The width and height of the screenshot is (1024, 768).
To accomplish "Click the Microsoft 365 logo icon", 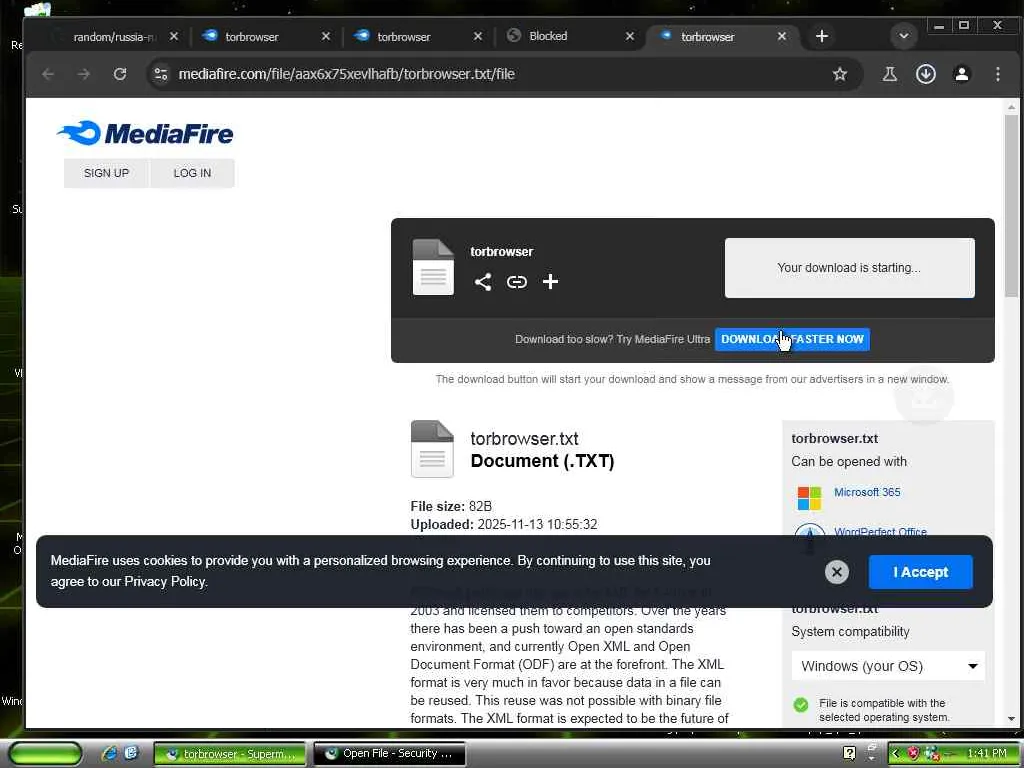I will (x=809, y=498).
